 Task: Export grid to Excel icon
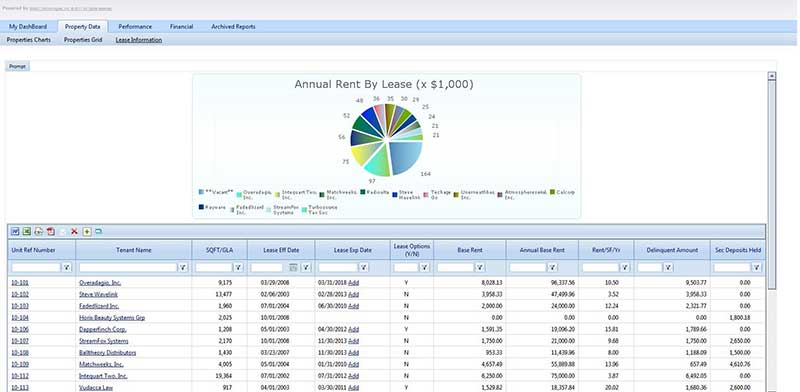coord(27,232)
